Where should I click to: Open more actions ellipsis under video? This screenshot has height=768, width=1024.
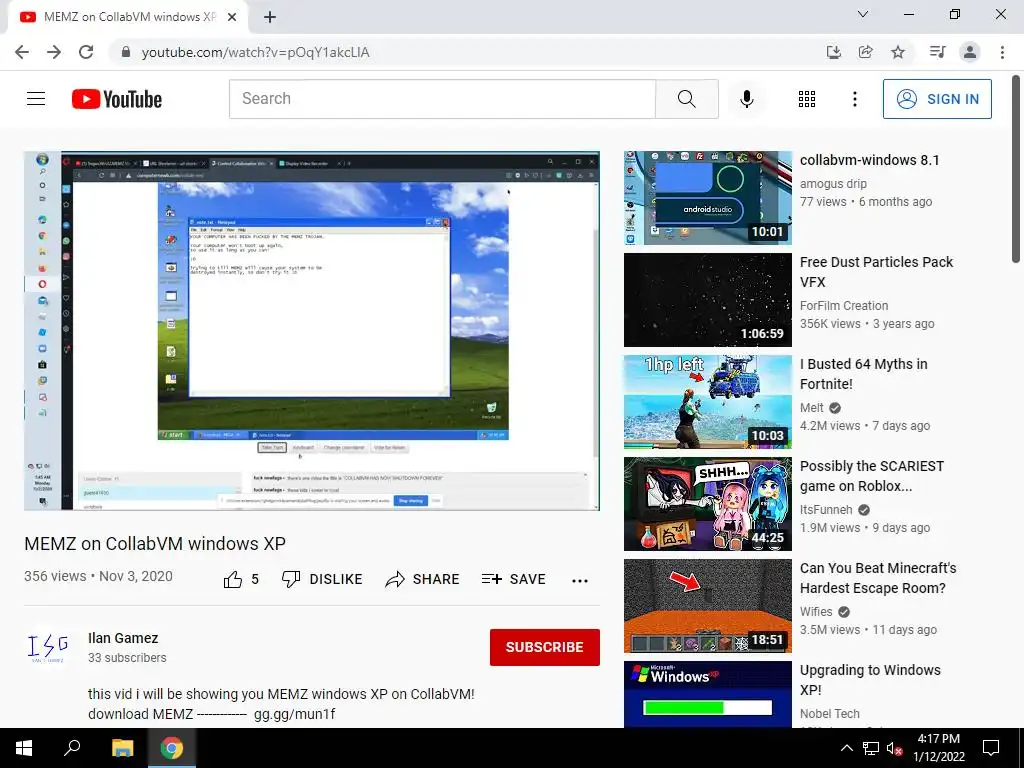(580, 580)
